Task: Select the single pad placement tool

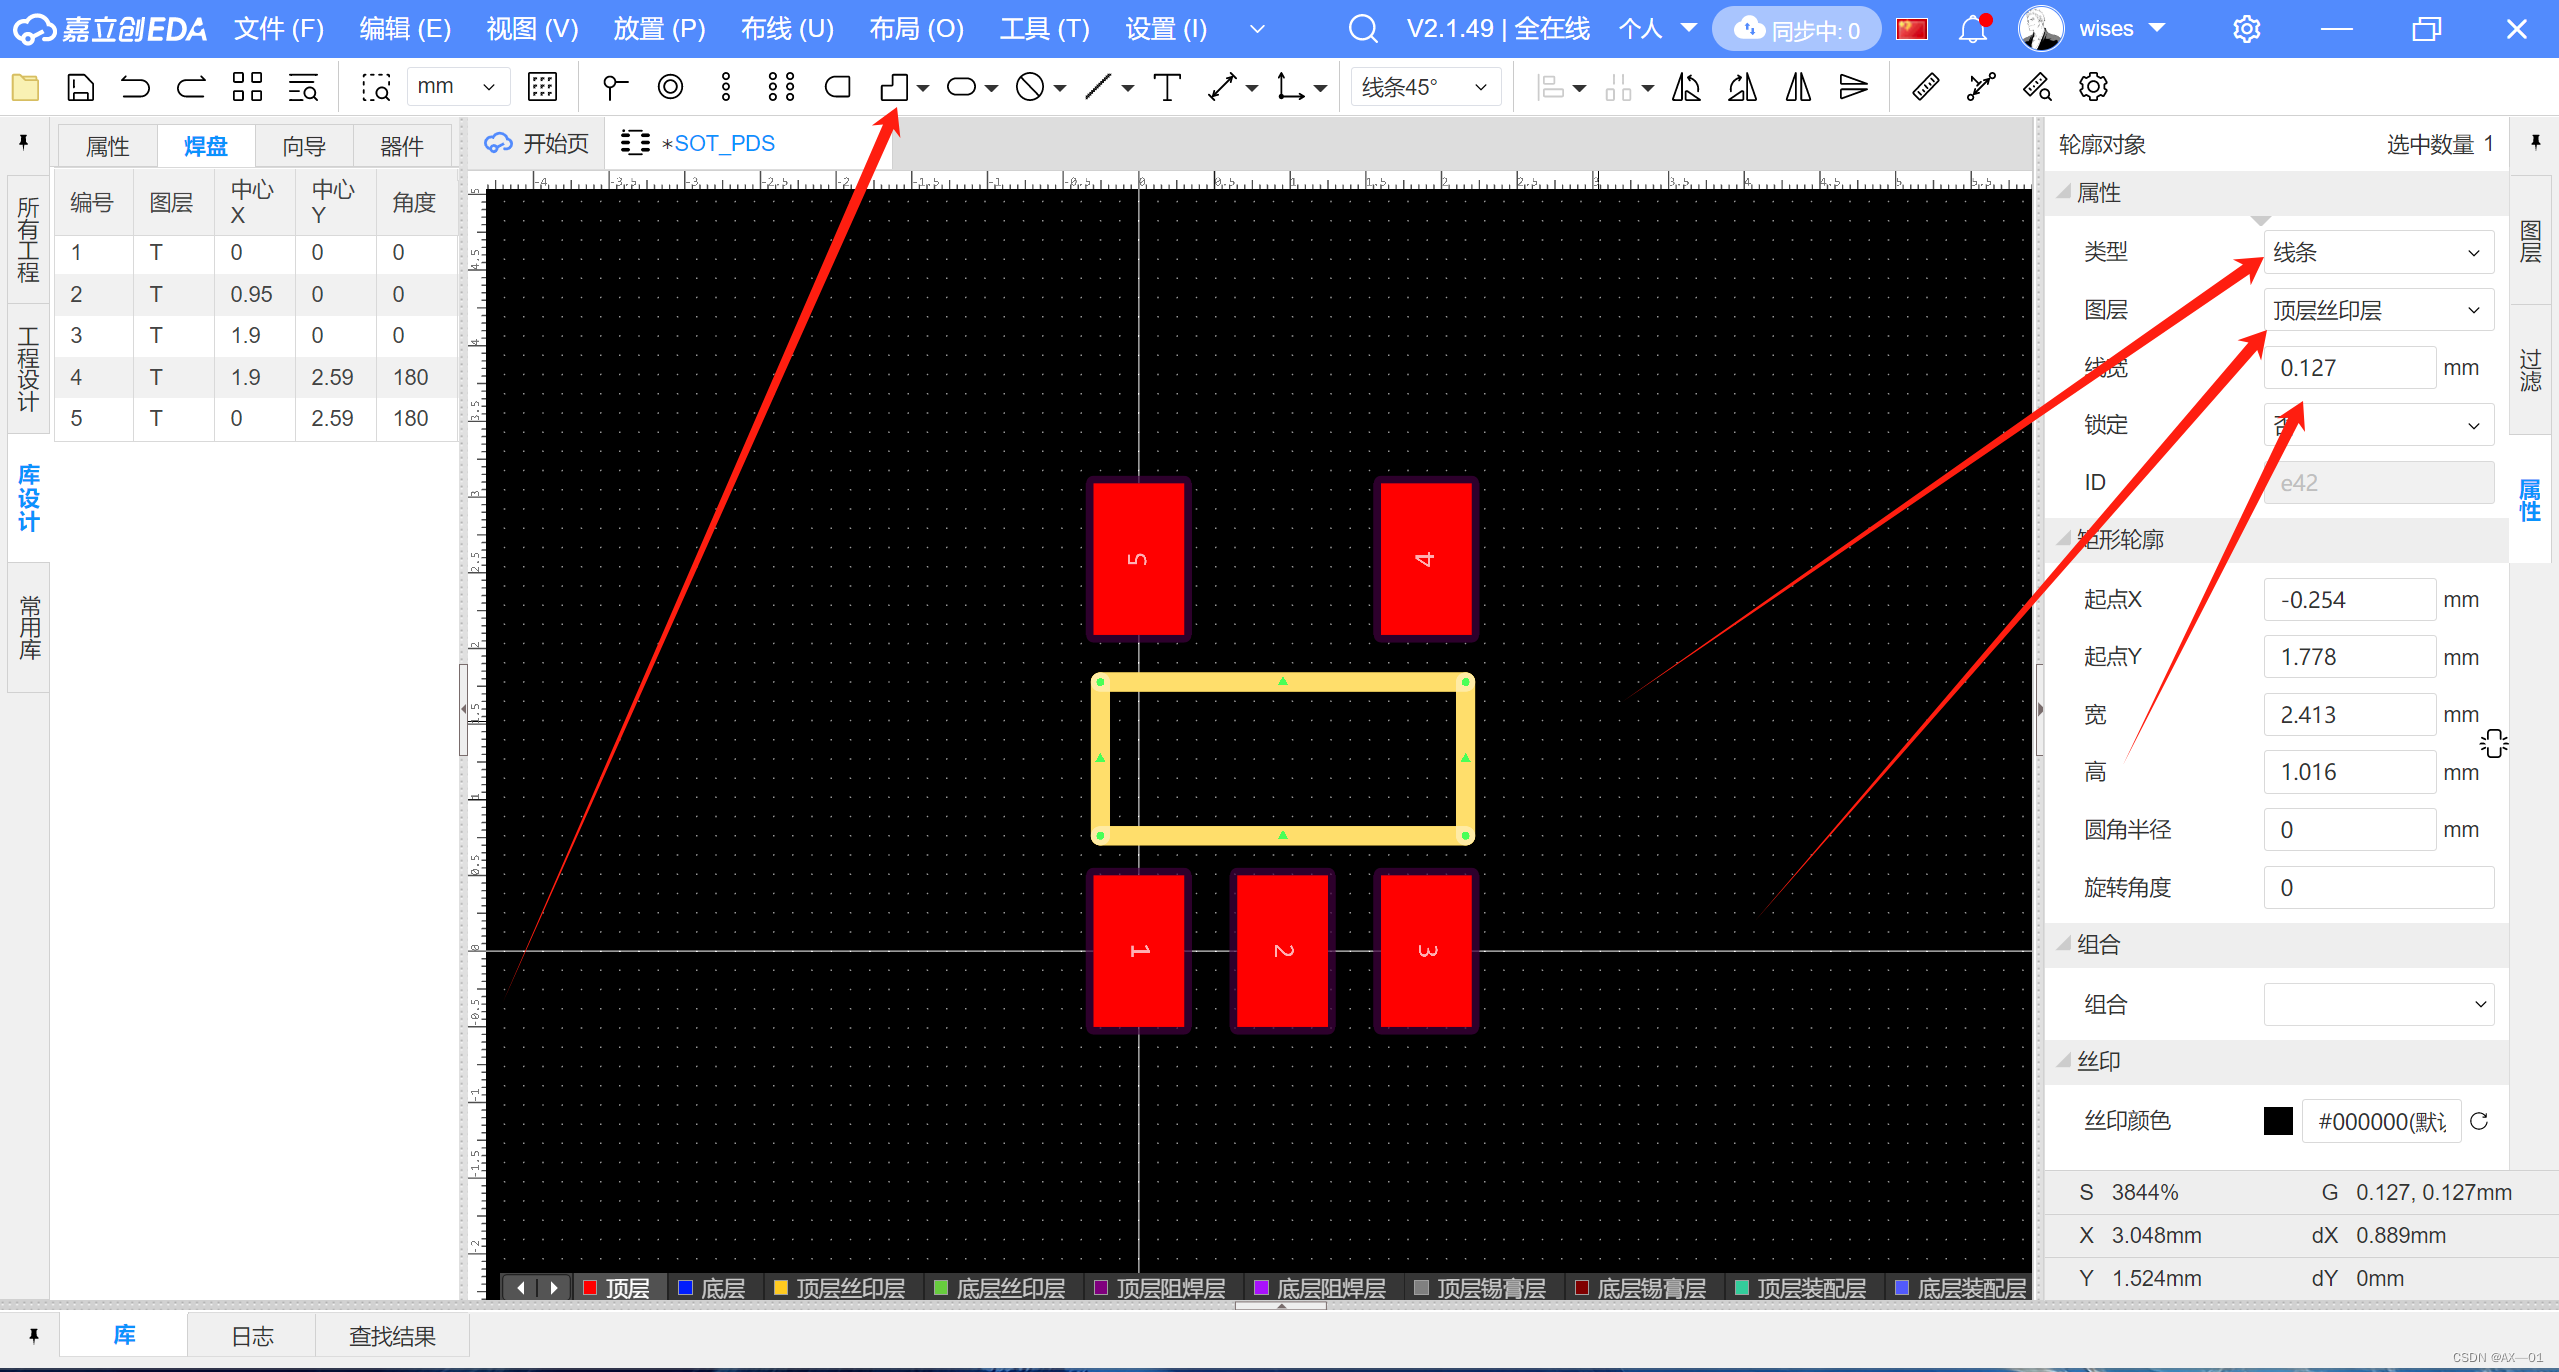Action: [614, 87]
